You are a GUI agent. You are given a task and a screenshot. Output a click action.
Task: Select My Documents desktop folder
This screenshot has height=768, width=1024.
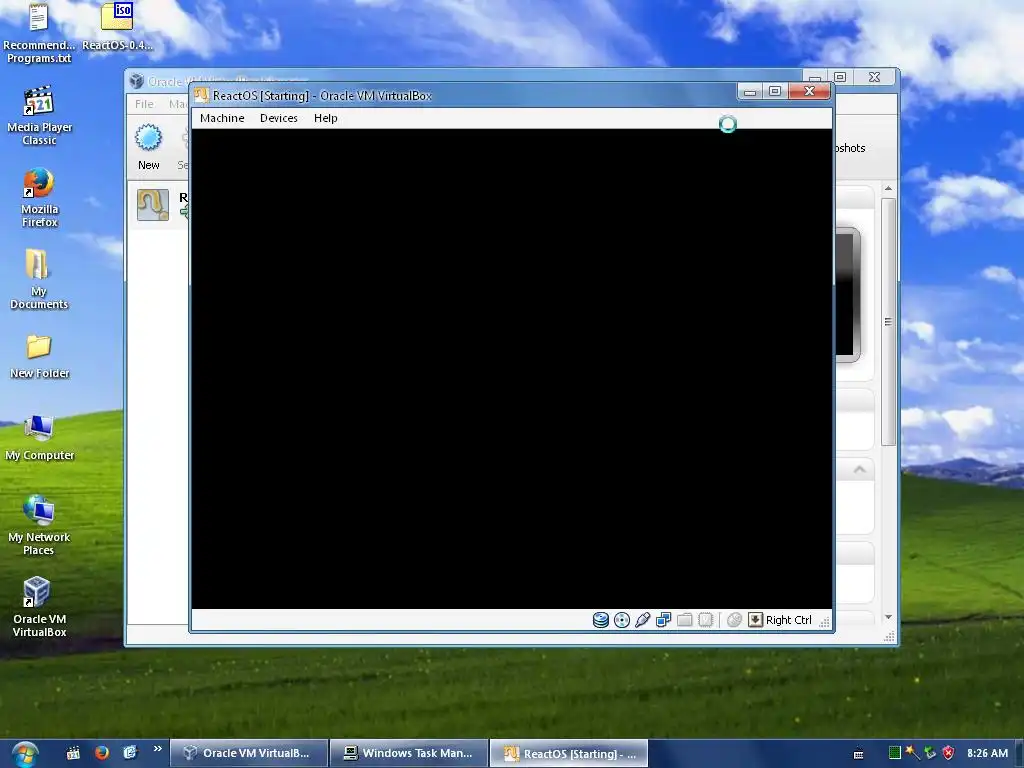click(39, 279)
